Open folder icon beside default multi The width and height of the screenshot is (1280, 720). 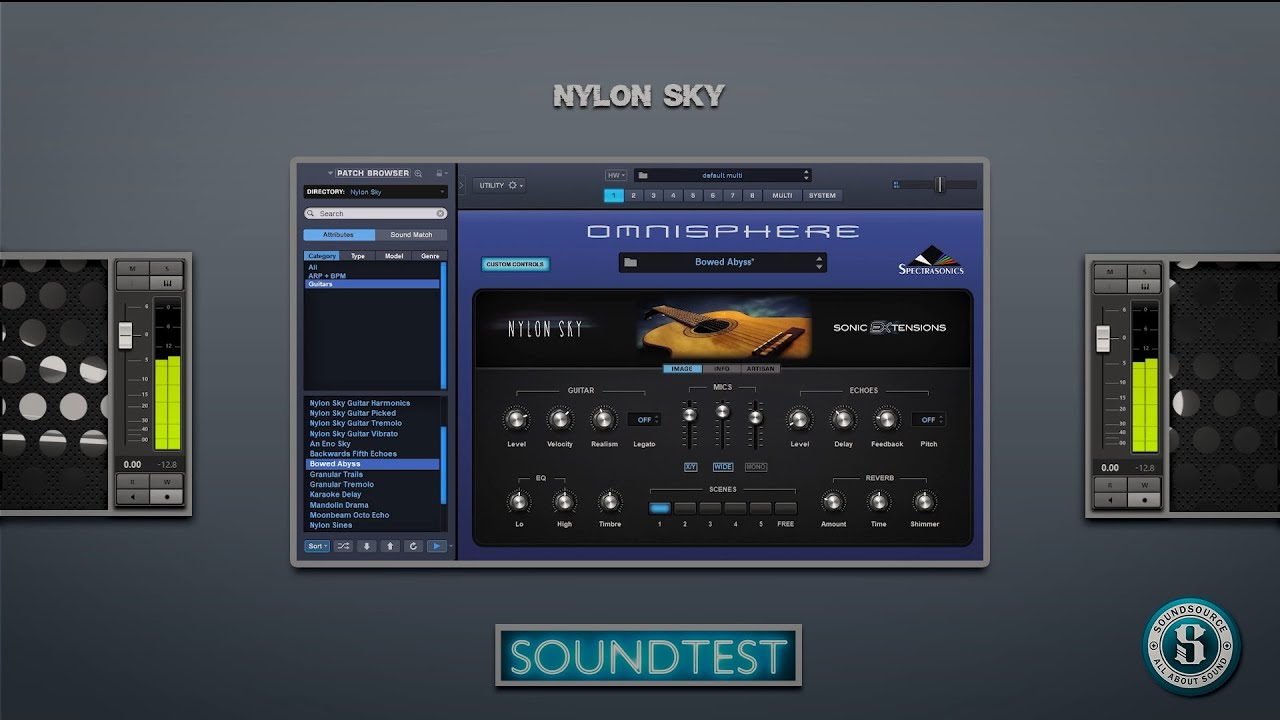[x=642, y=175]
